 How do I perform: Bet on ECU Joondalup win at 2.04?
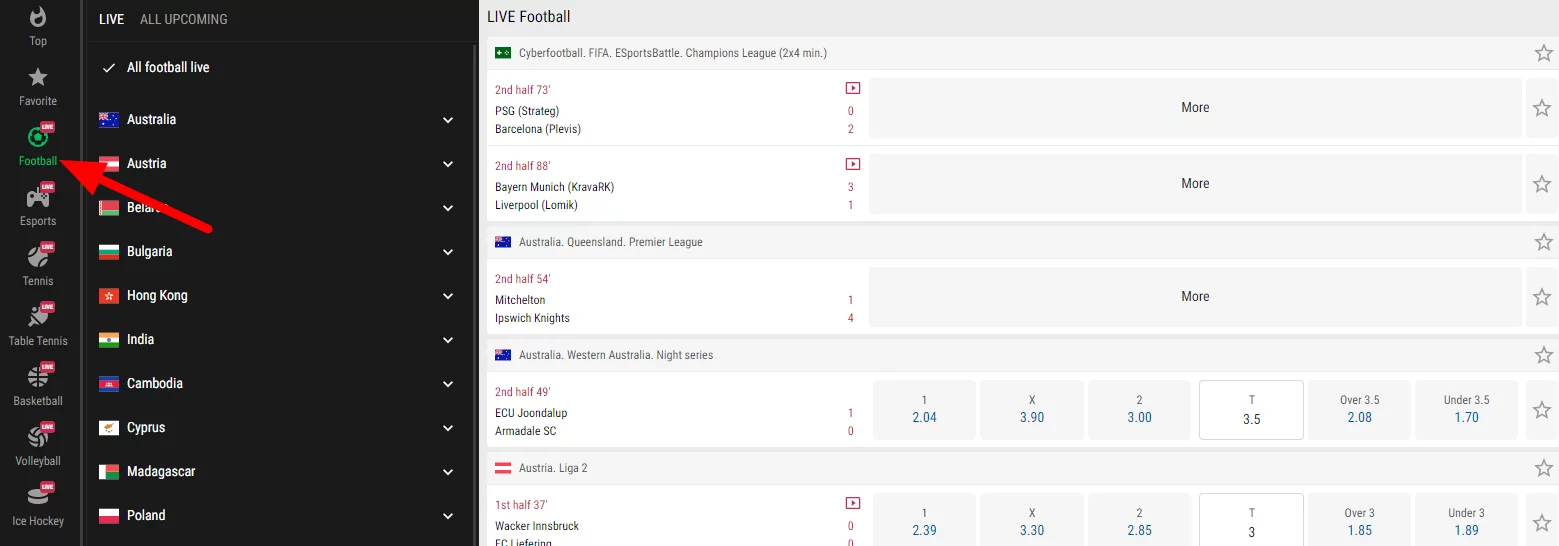[x=924, y=410]
